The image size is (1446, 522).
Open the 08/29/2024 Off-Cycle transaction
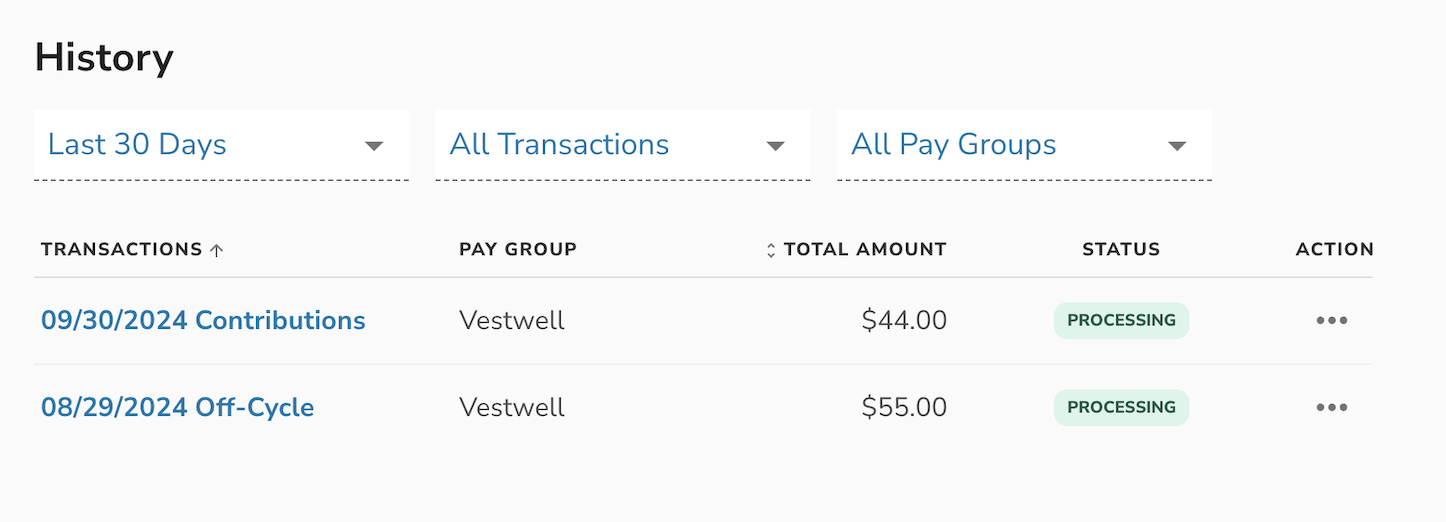pos(177,408)
